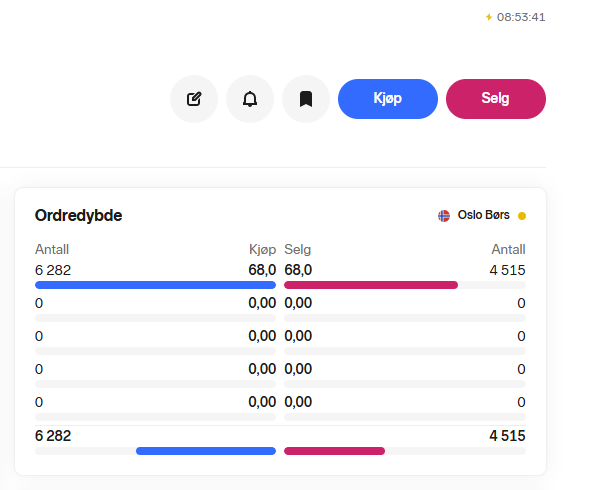610x490 pixels.
Task: Click the timestamp 08:53:41
Action: coord(521,17)
